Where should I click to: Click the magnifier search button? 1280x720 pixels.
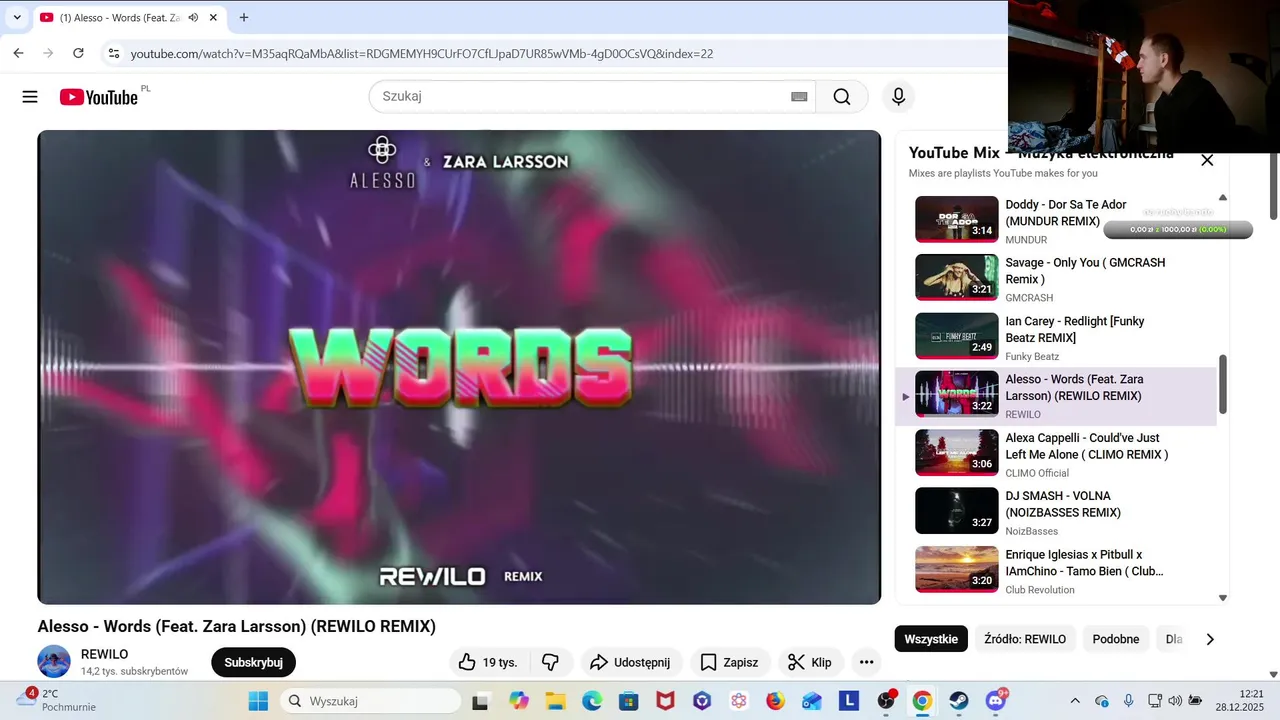click(842, 97)
